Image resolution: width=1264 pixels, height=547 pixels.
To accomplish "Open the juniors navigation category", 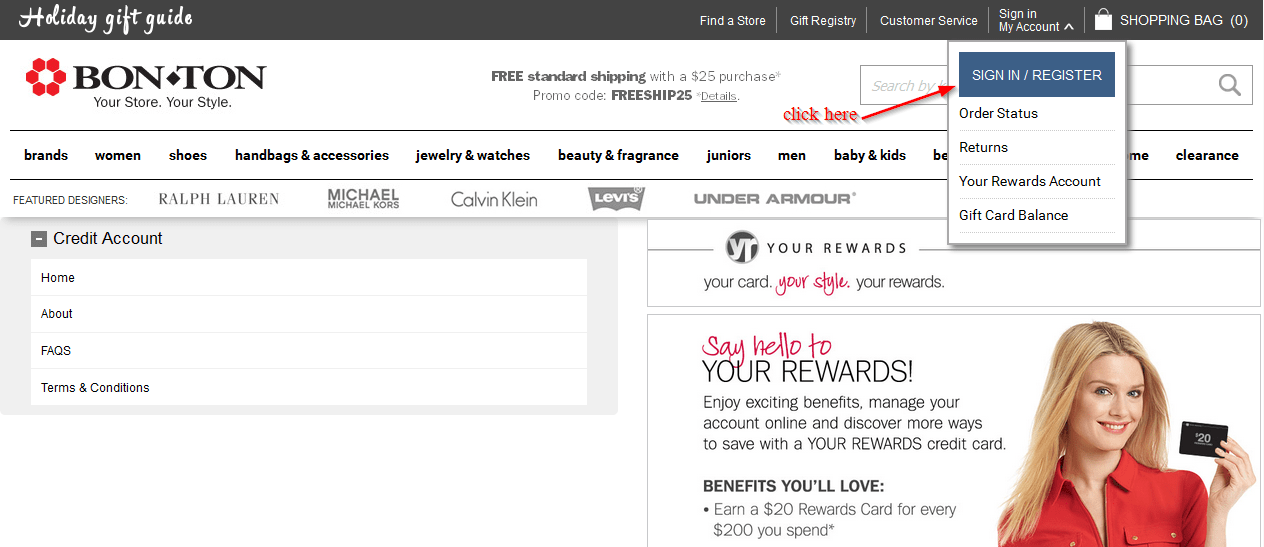I will pyautogui.click(x=728, y=155).
